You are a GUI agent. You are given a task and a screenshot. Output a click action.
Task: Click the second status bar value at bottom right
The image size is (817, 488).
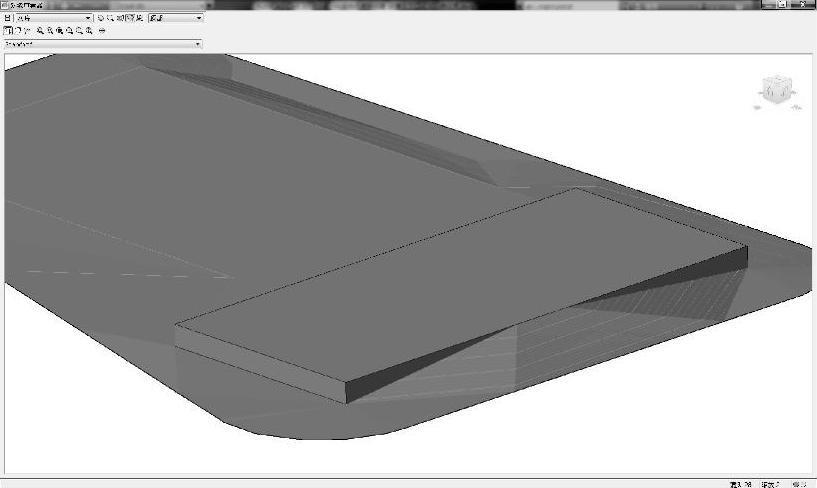click(770, 484)
